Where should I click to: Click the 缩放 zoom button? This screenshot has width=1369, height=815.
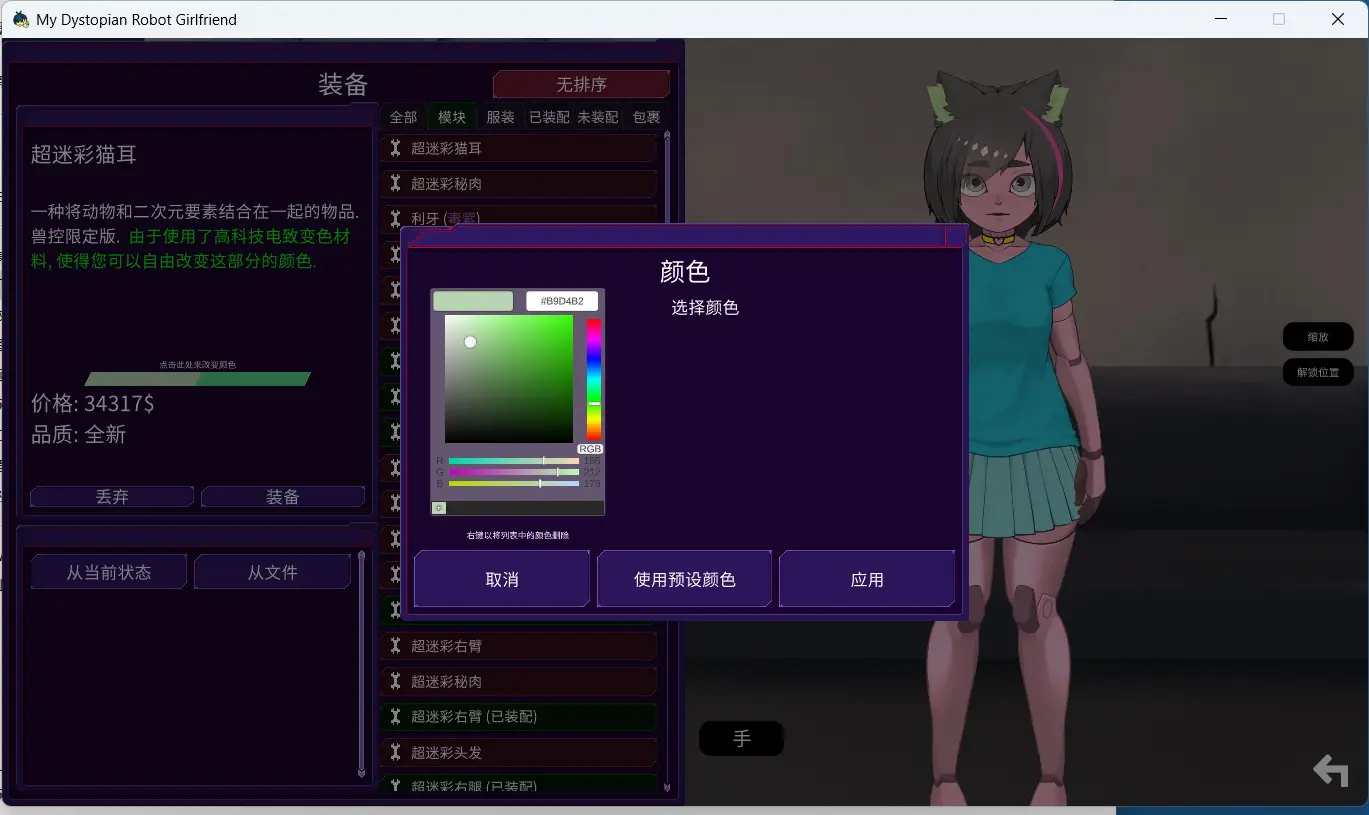(1318, 337)
